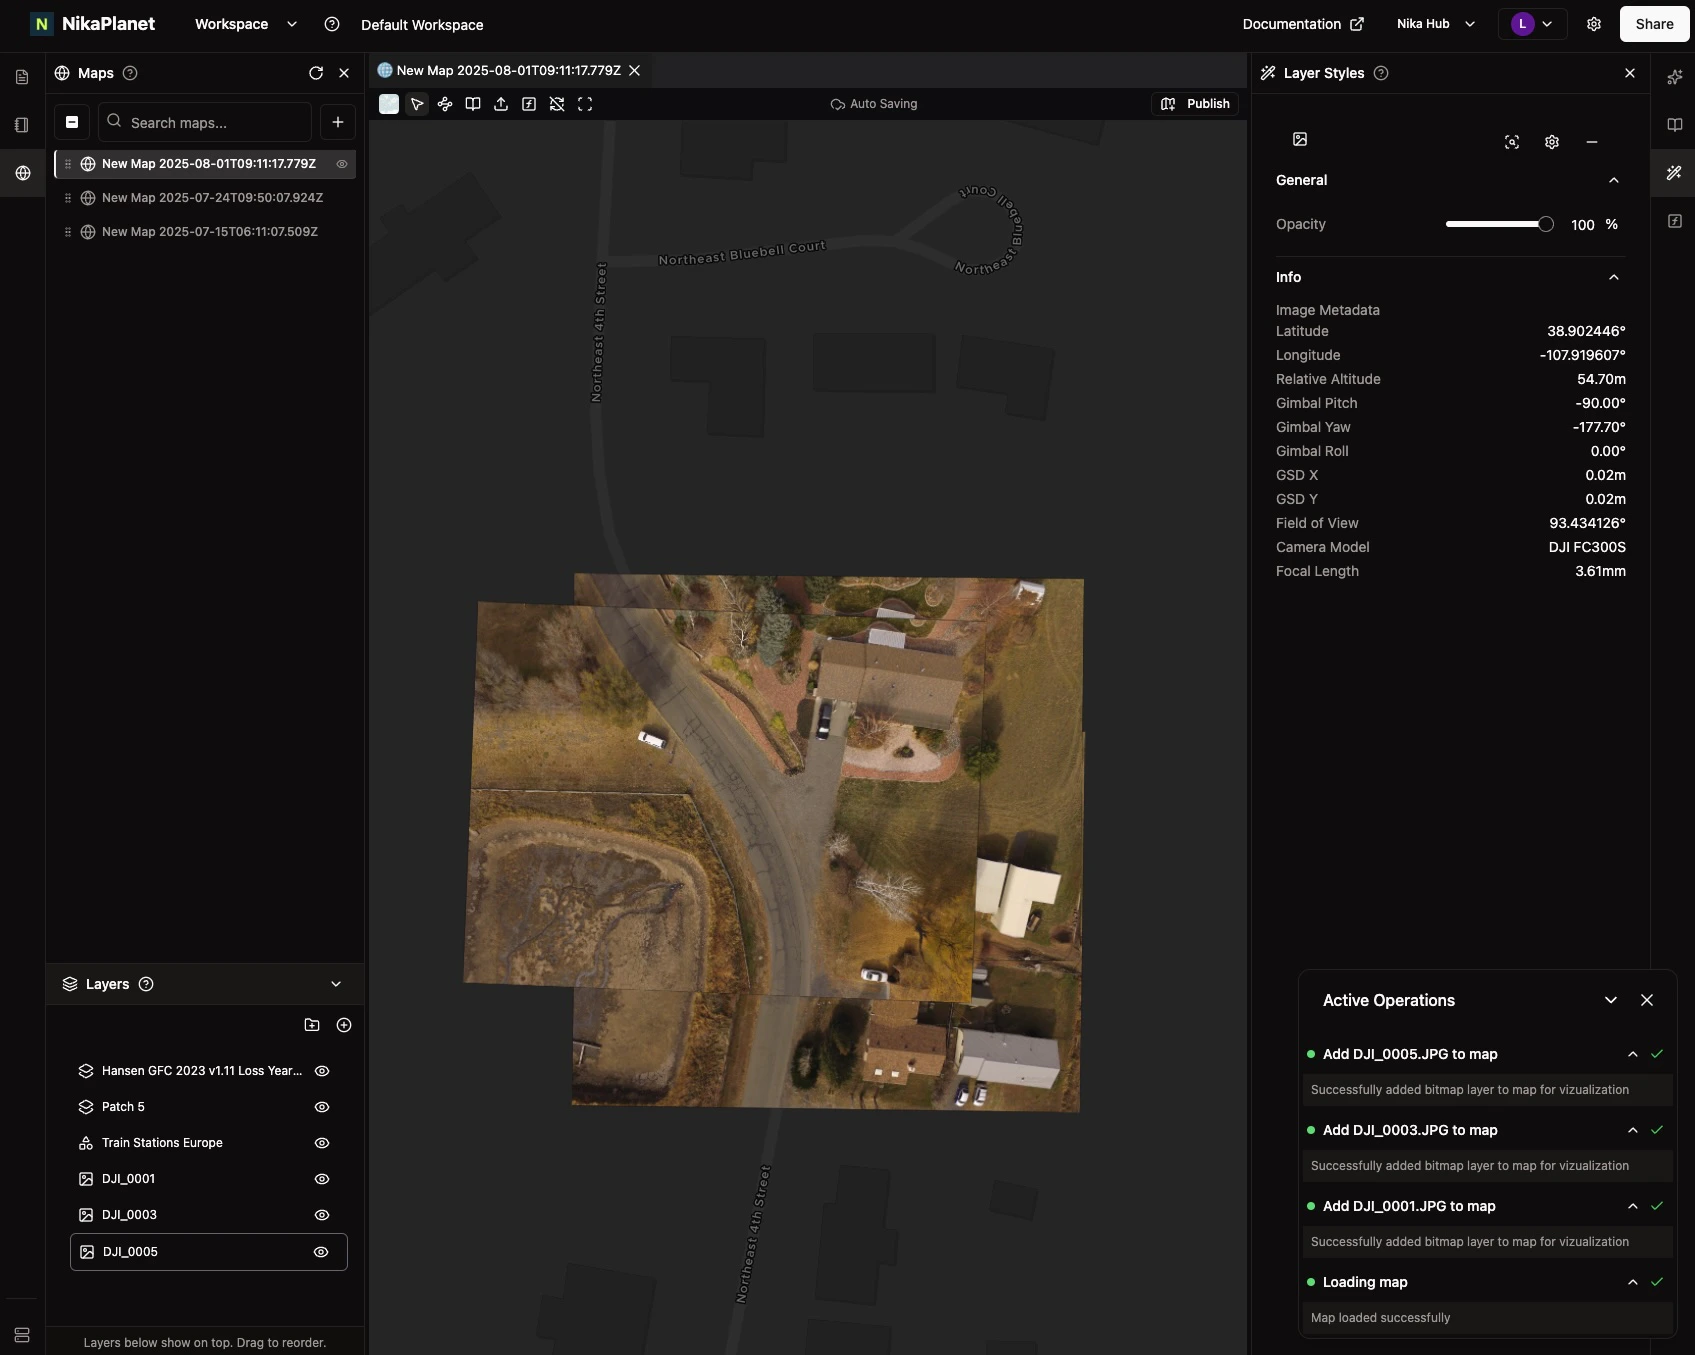Create a new layer folder

pos(312,1025)
